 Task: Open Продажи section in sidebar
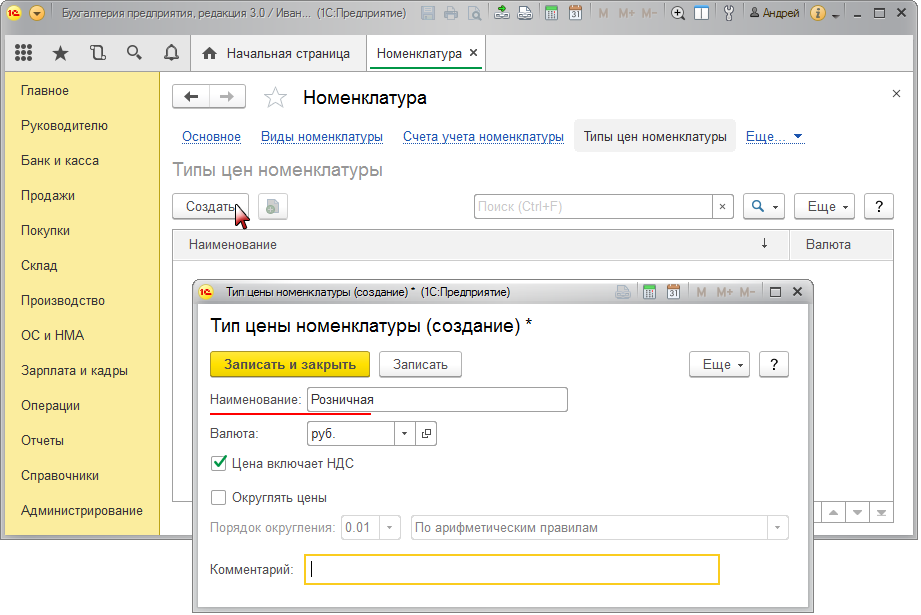coord(48,196)
